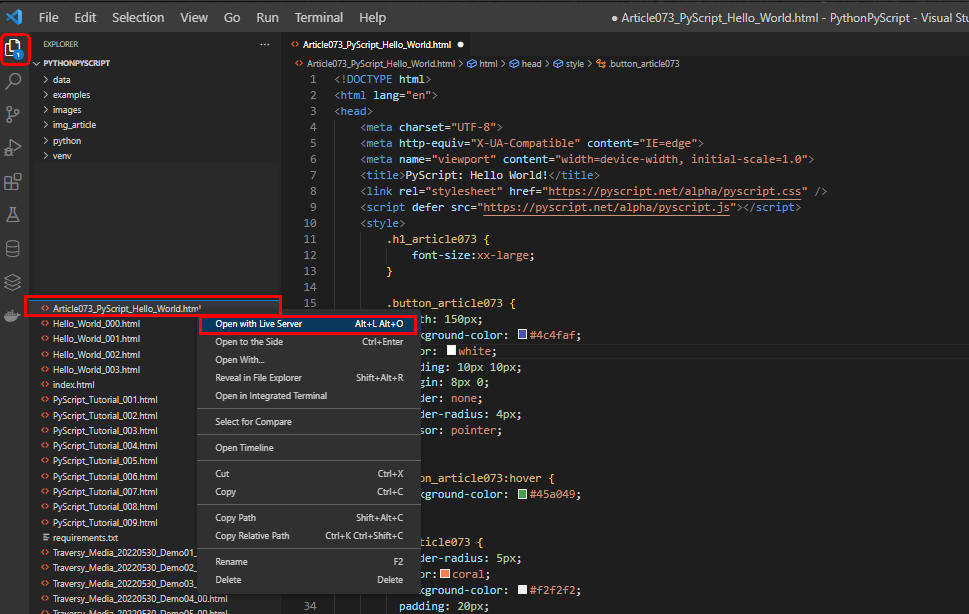This screenshot has width=969, height=614.
Task: Choose Select for Compare
Action: (308, 421)
